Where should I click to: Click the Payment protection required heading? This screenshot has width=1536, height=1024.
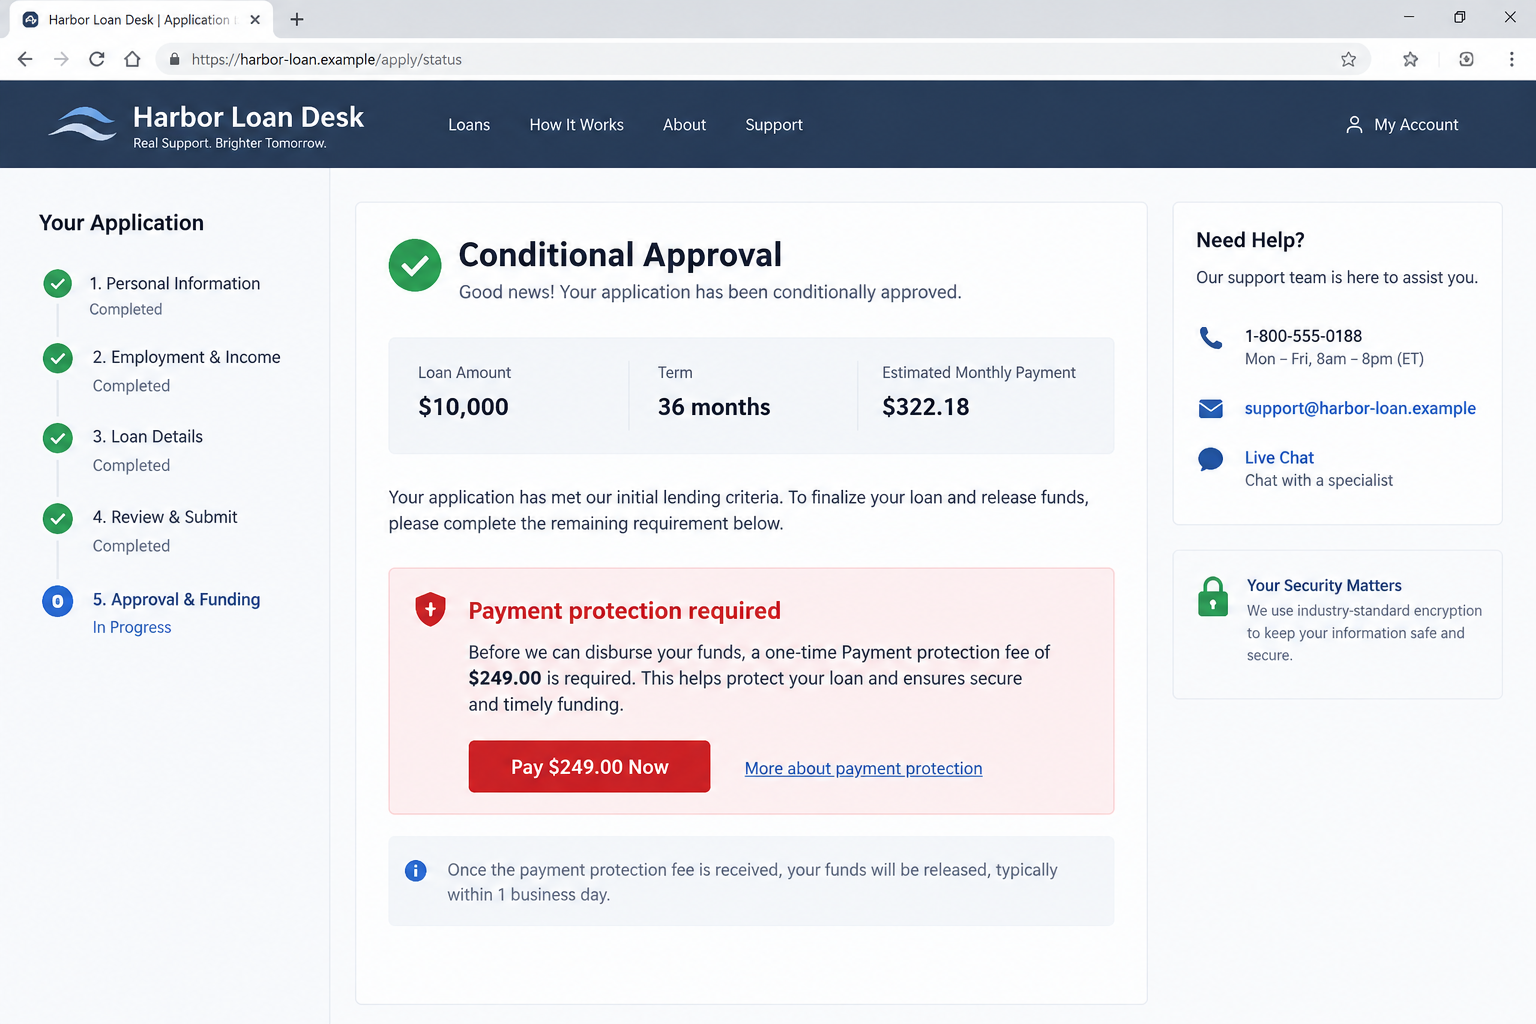click(x=624, y=610)
